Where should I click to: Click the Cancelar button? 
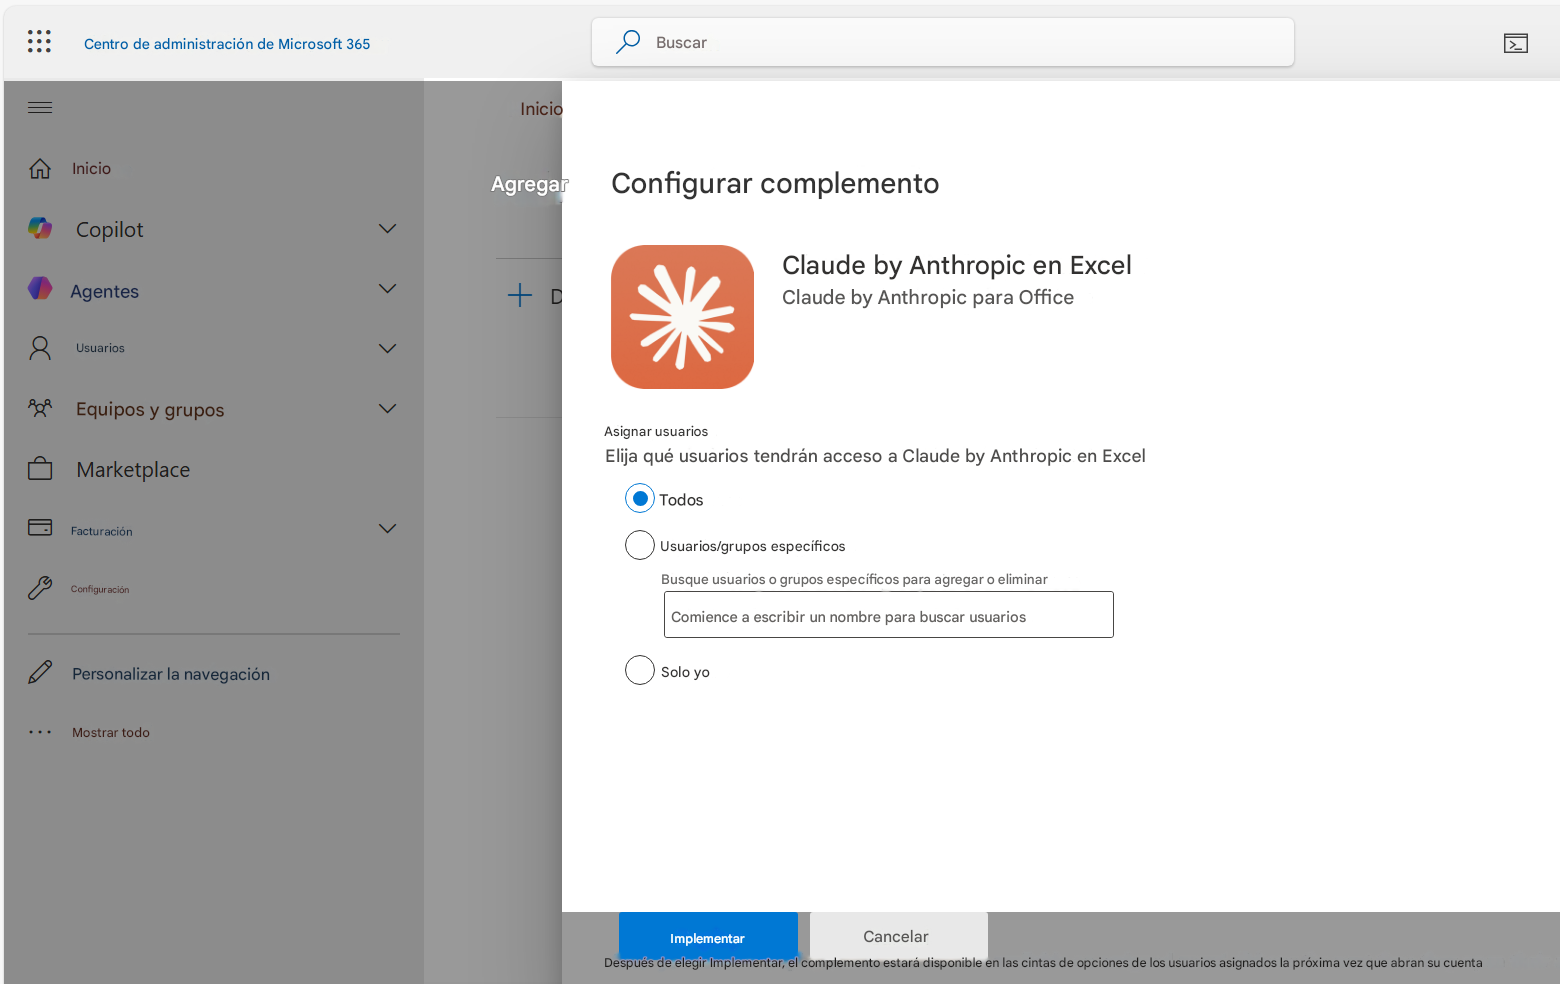(898, 937)
